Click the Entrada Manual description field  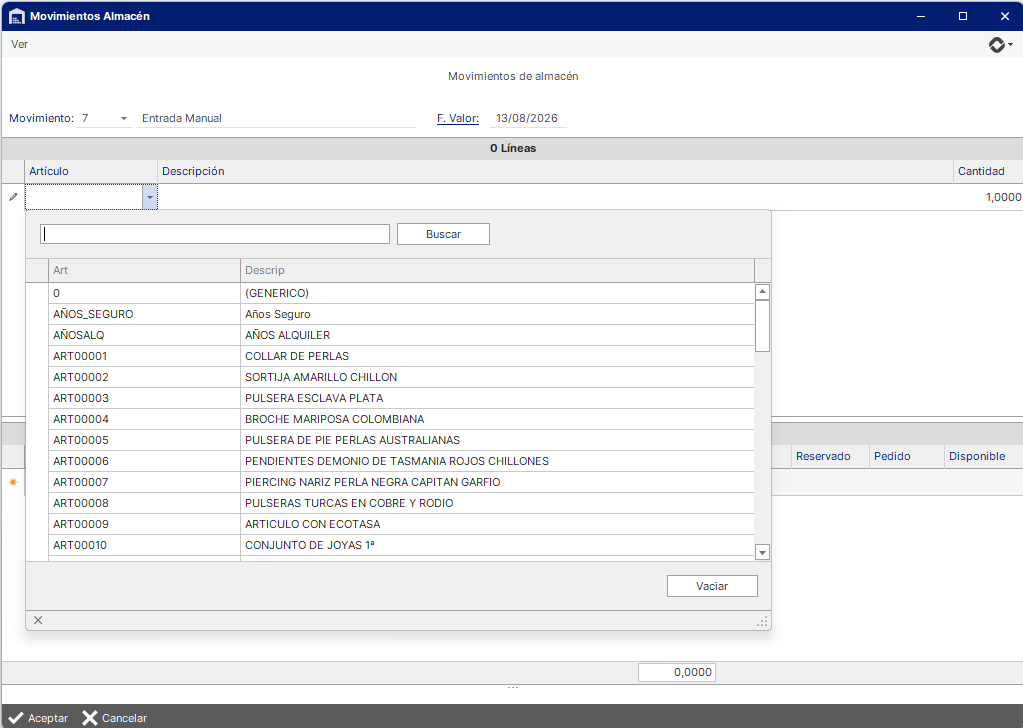point(275,119)
